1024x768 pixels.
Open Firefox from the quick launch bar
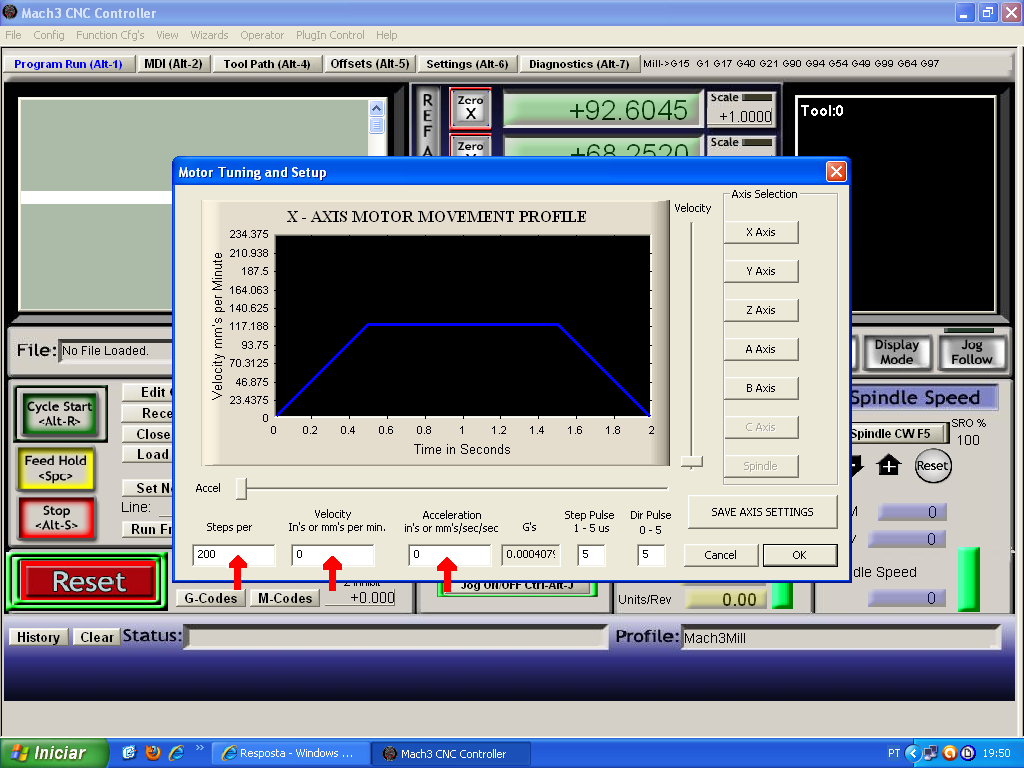pyautogui.click(x=153, y=752)
